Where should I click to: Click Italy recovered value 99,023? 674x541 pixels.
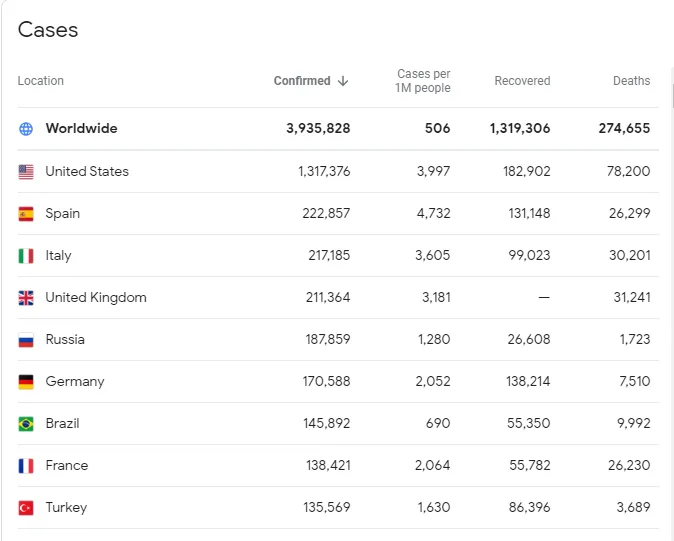(x=529, y=255)
